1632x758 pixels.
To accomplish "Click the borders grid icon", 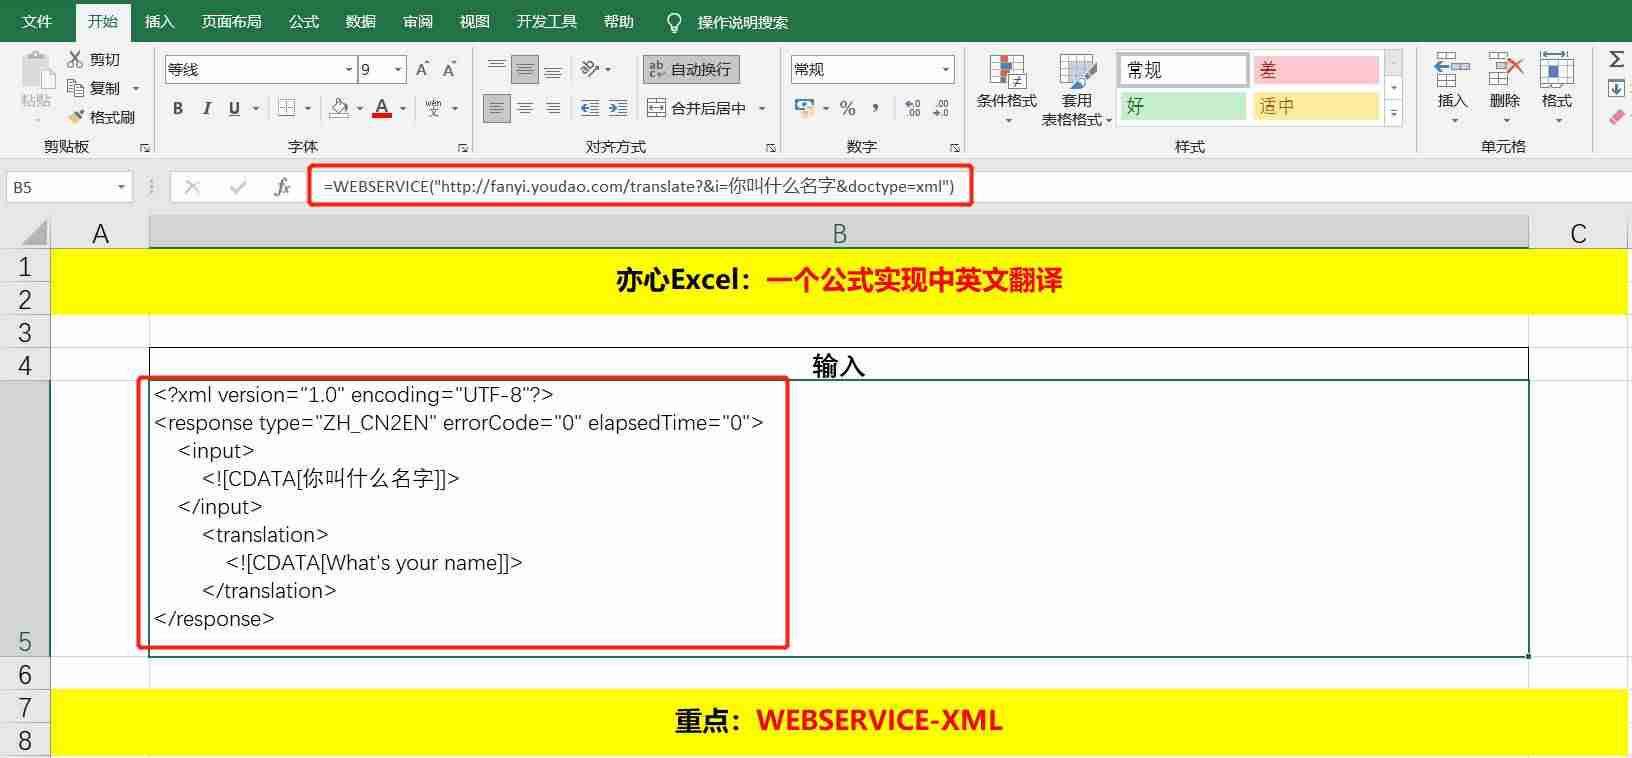I will [x=287, y=107].
